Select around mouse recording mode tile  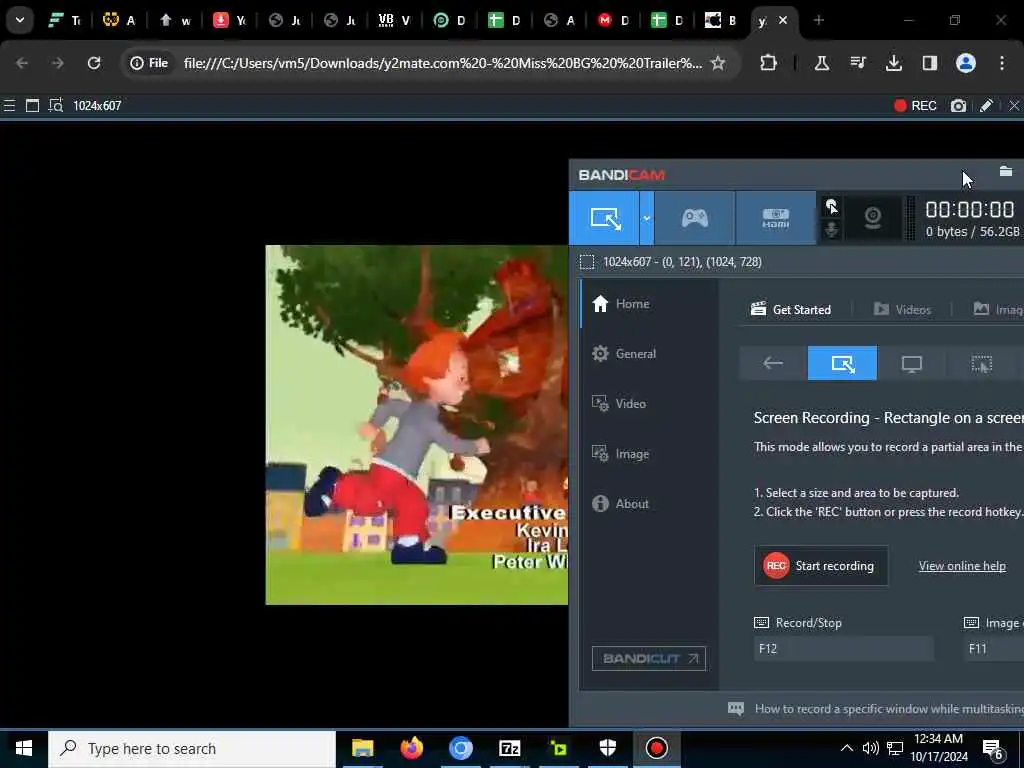pyautogui.click(x=982, y=363)
